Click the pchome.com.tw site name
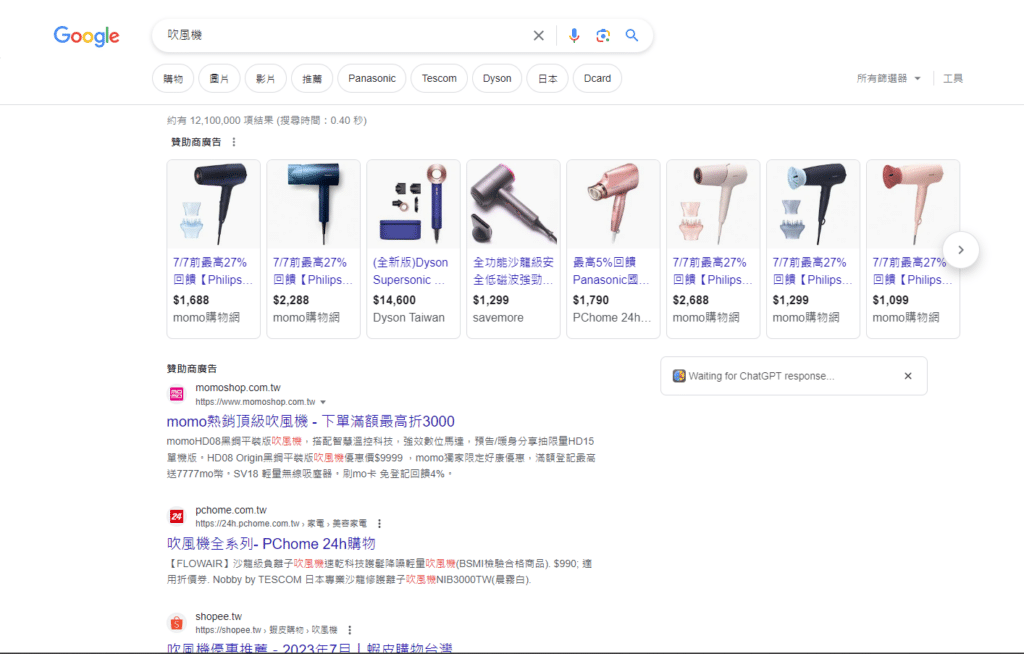 tap(231, 510)
